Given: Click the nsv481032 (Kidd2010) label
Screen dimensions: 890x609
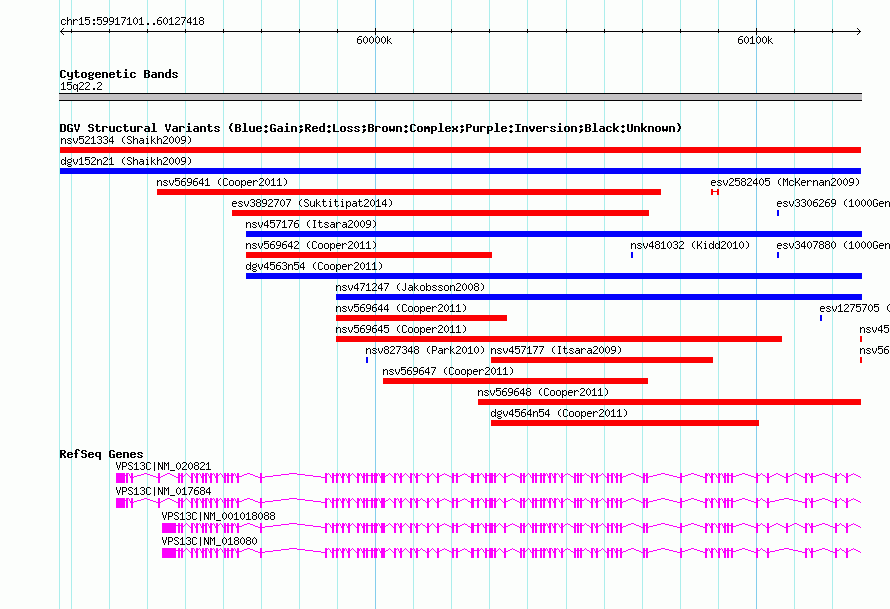Looking at the screenshot, I should 690,245.
